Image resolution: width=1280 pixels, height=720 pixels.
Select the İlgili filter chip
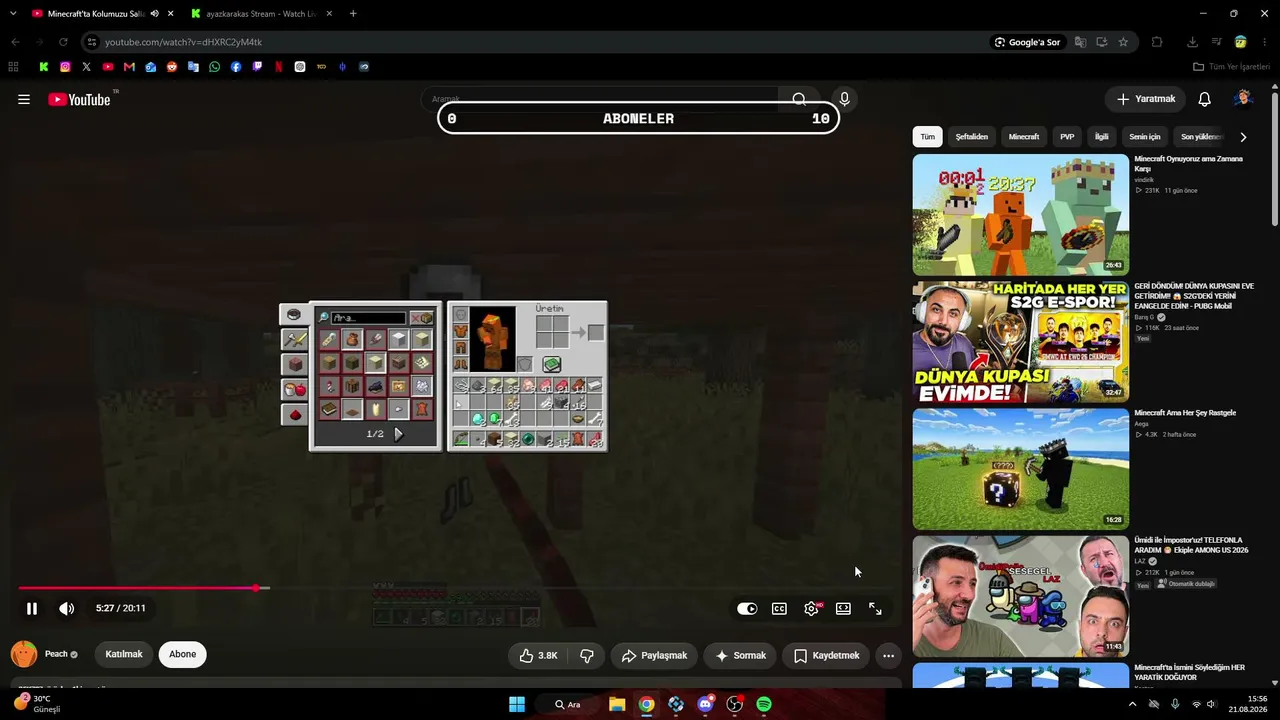pyautogui.click(x=1102, y=137)
